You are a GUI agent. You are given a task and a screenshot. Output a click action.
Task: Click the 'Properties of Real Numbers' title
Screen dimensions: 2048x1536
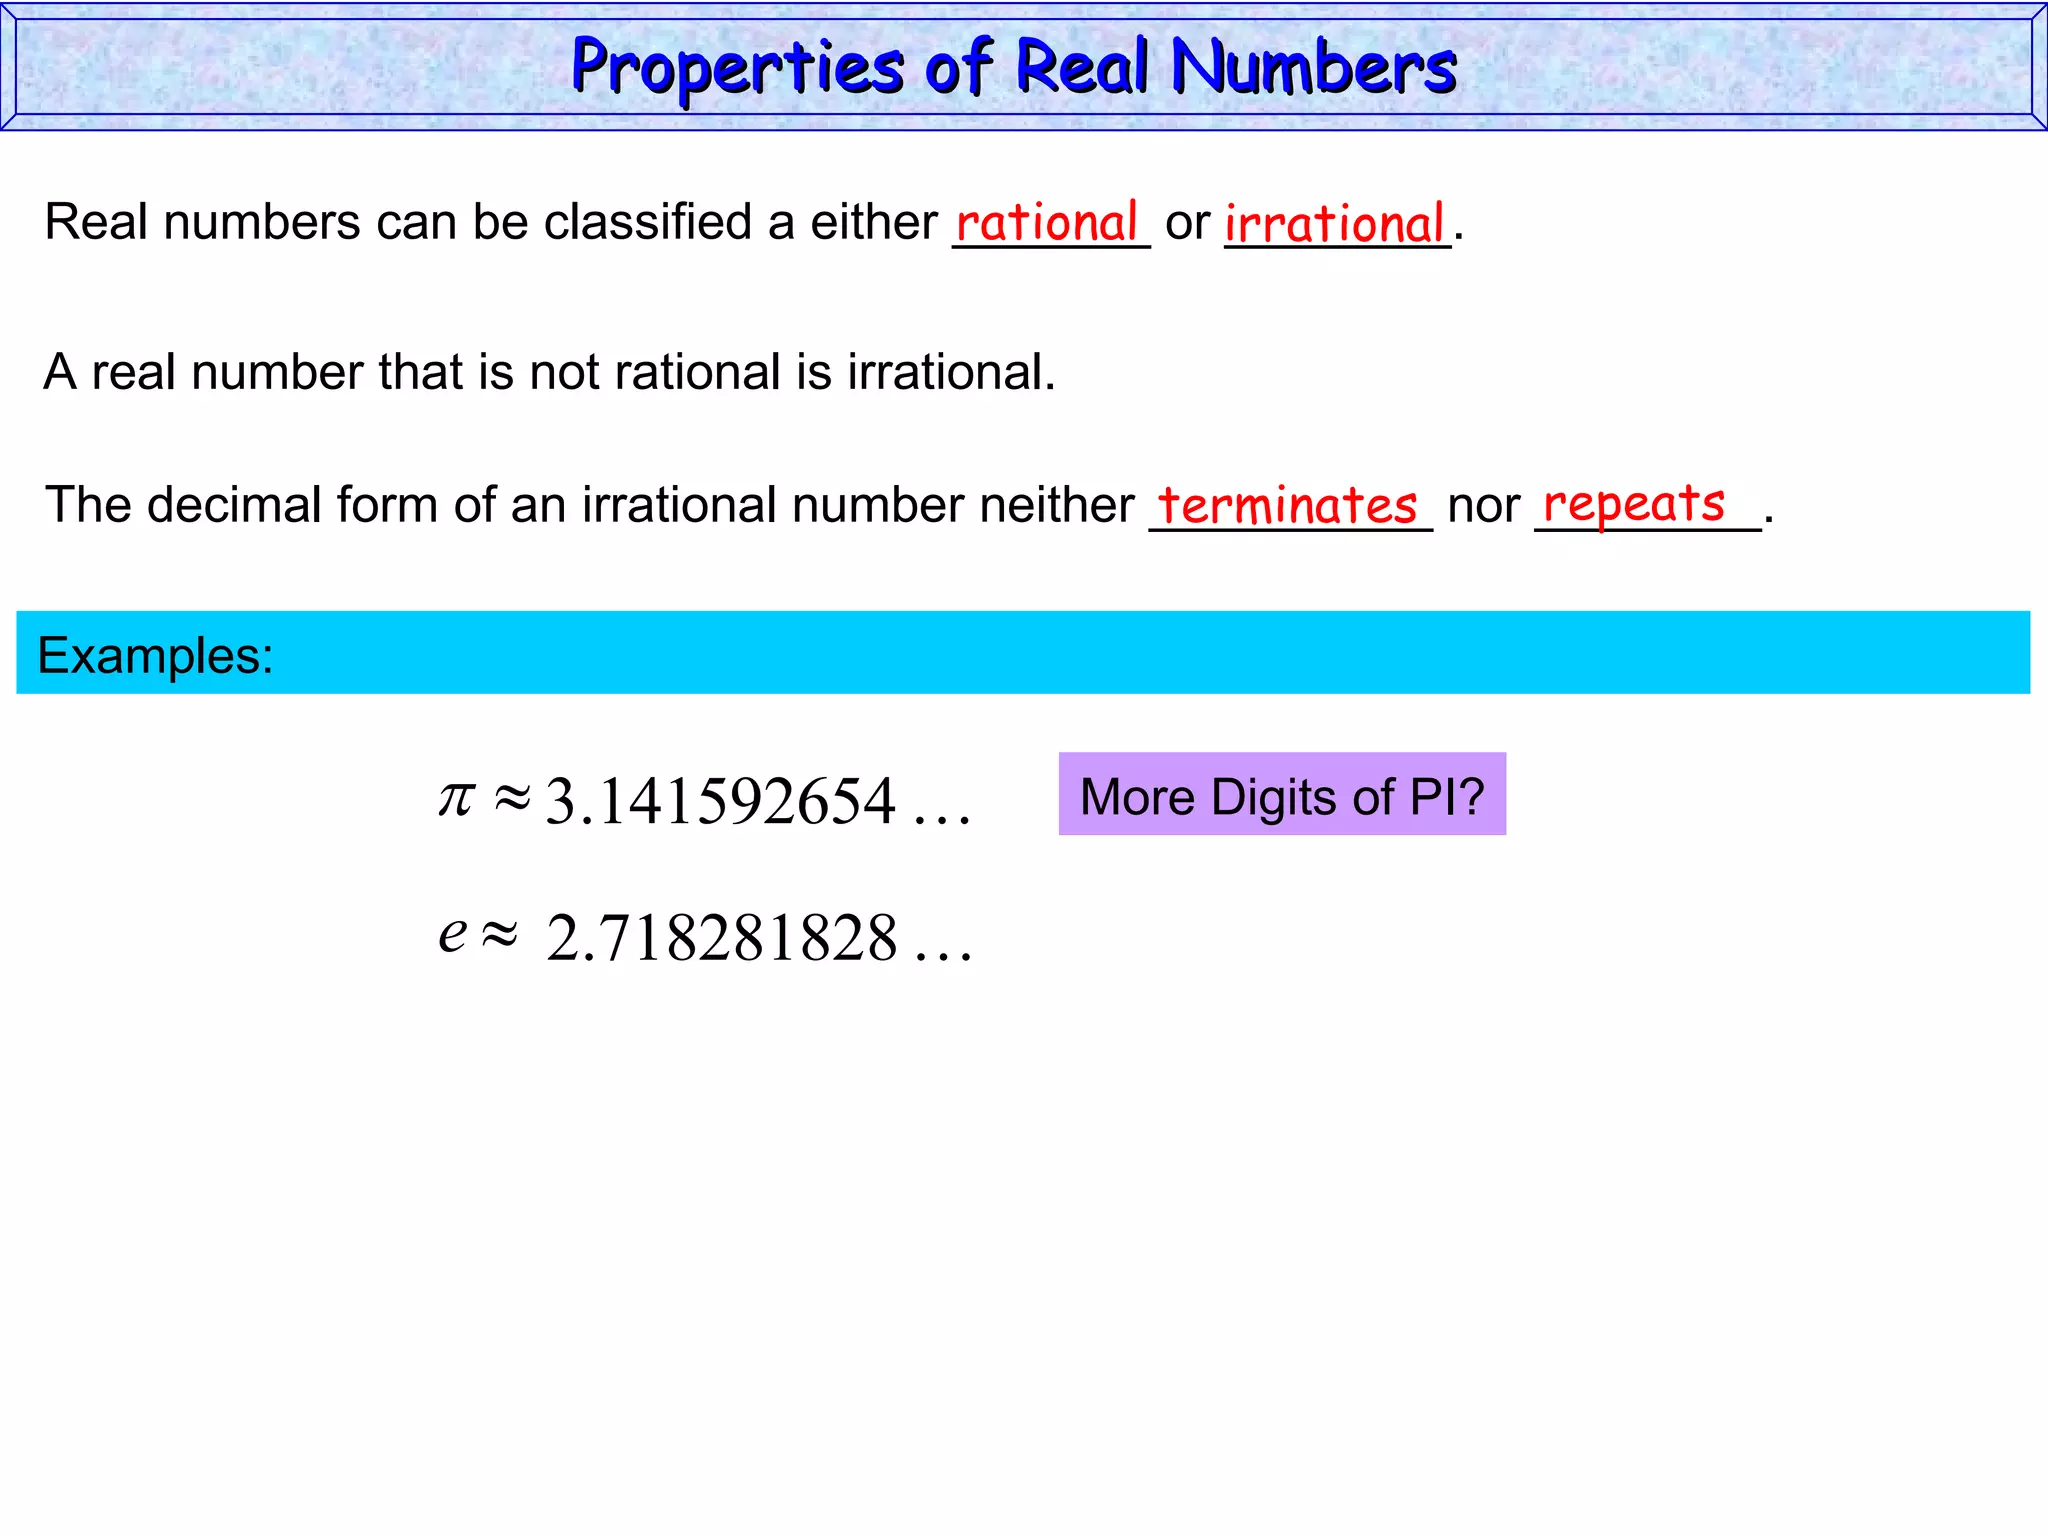tap(1014, 68)
